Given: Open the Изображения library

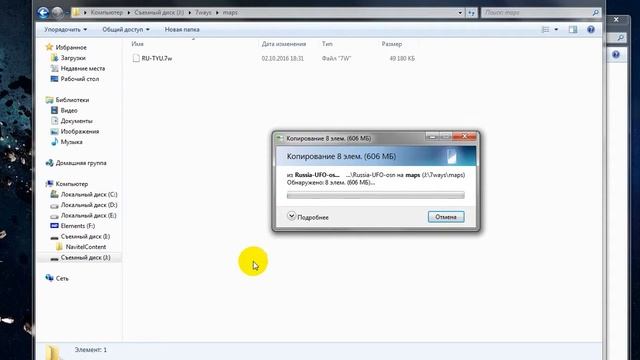Looking at the screenshot, I should (80, 131).
